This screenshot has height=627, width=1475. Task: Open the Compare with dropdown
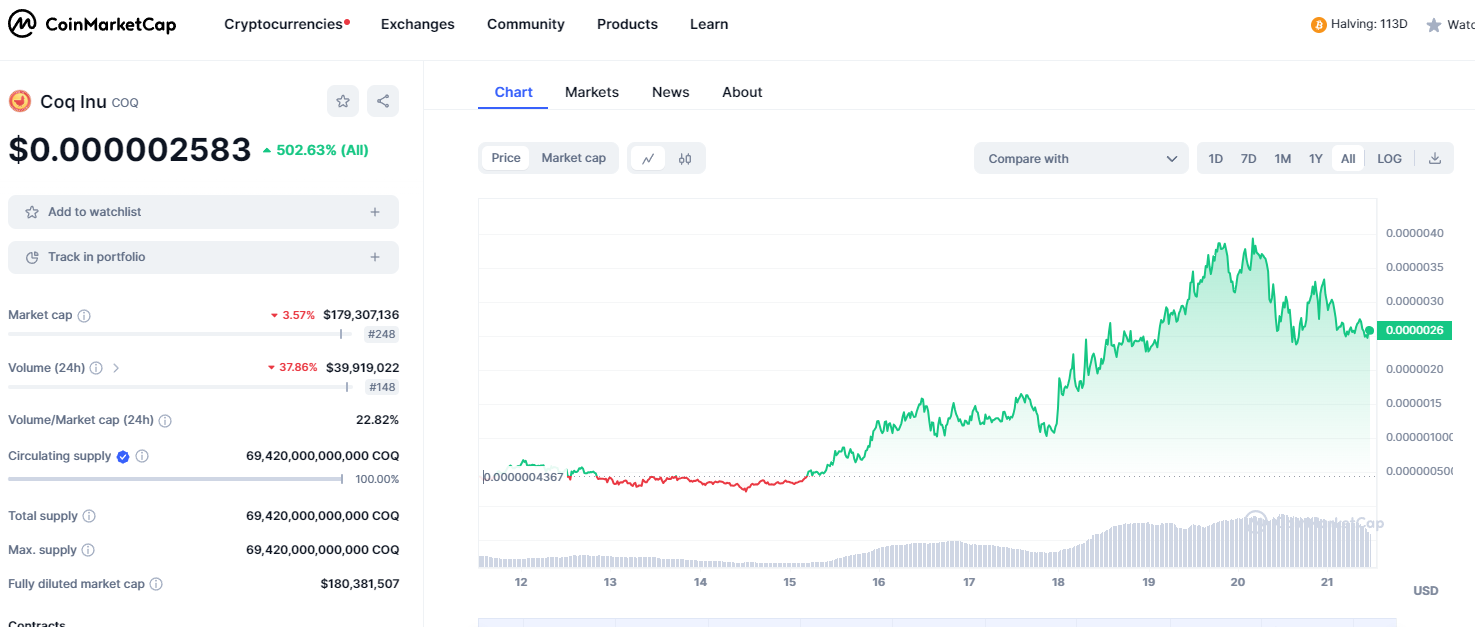click(1081, 158)
